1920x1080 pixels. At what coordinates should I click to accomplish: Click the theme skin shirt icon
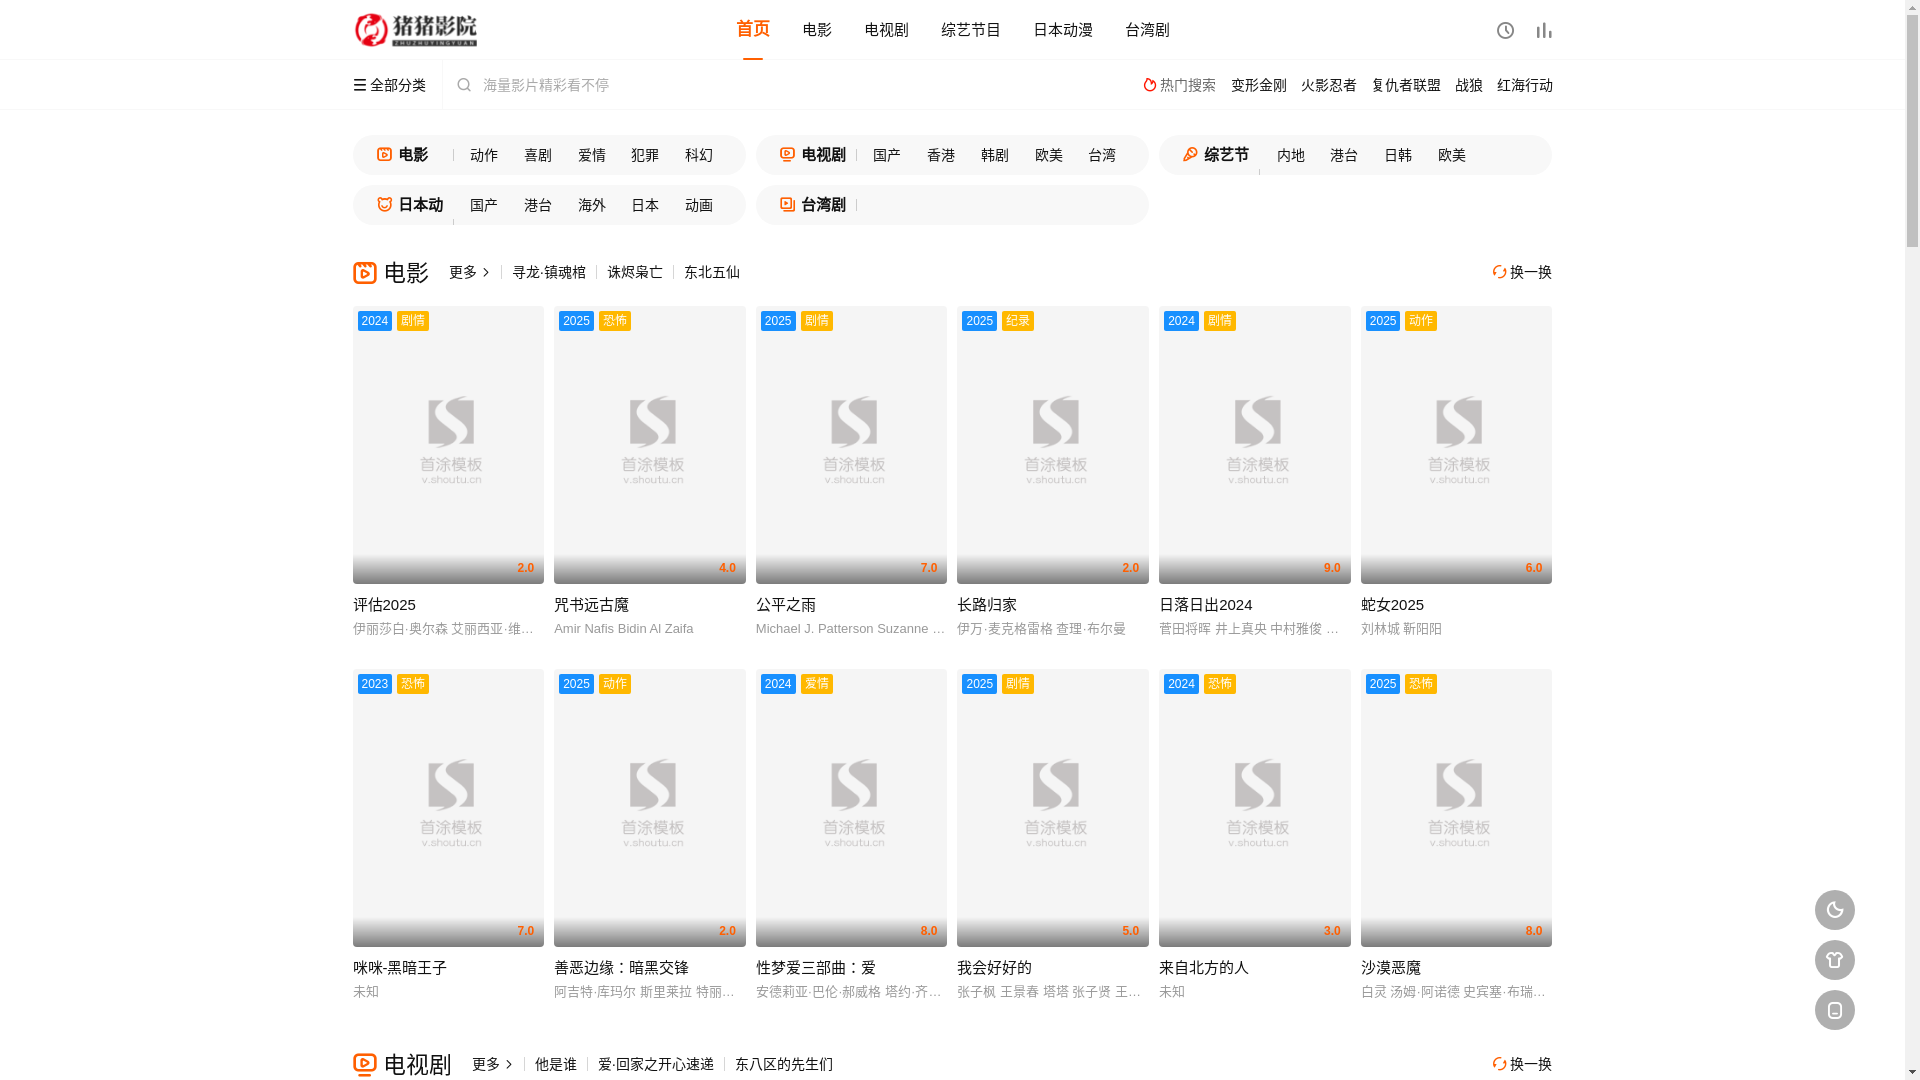[x=1834, y=960]
